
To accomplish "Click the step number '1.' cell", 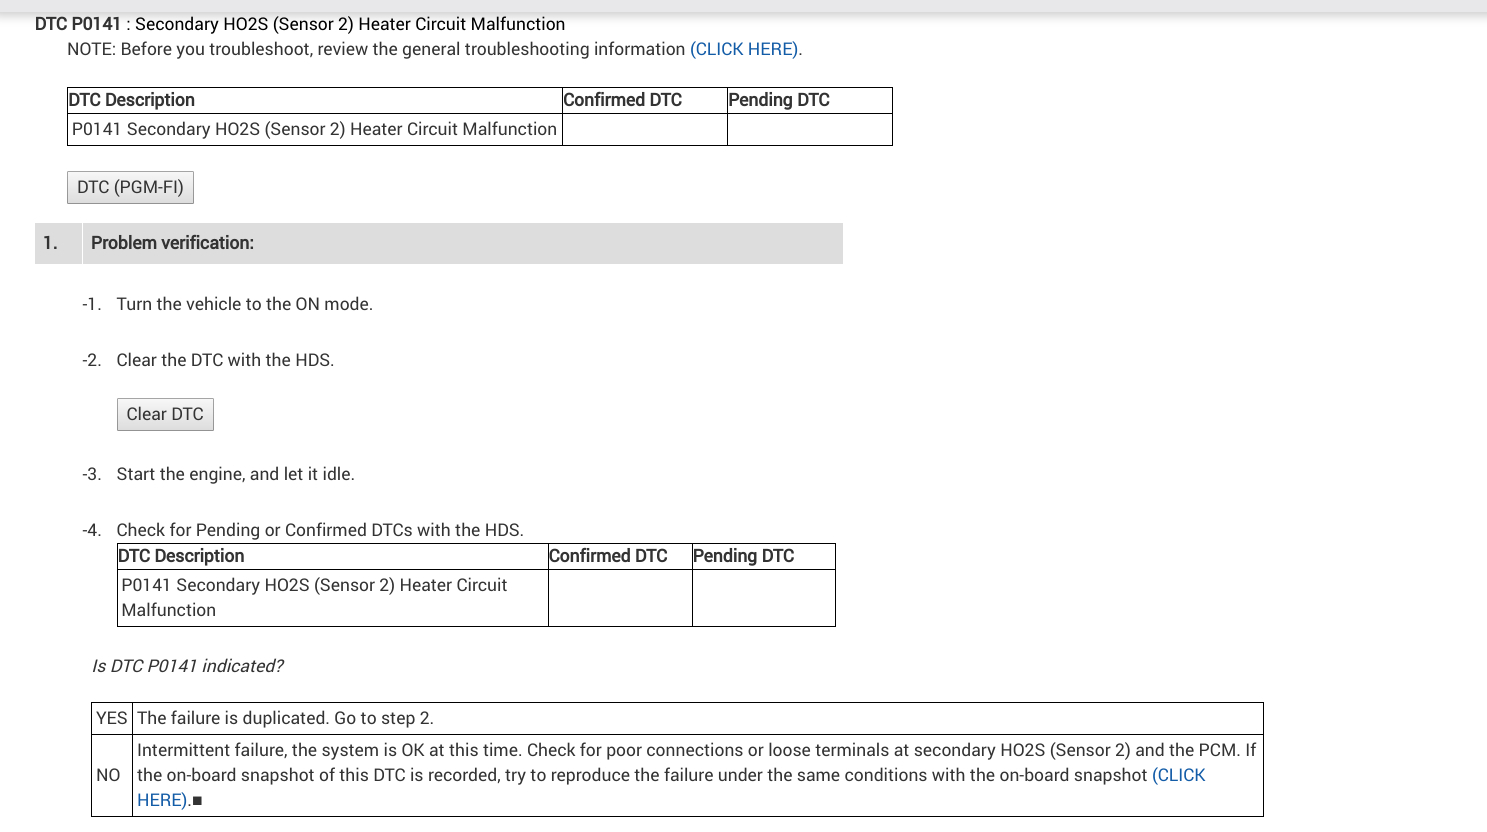I will pos(58,243).
